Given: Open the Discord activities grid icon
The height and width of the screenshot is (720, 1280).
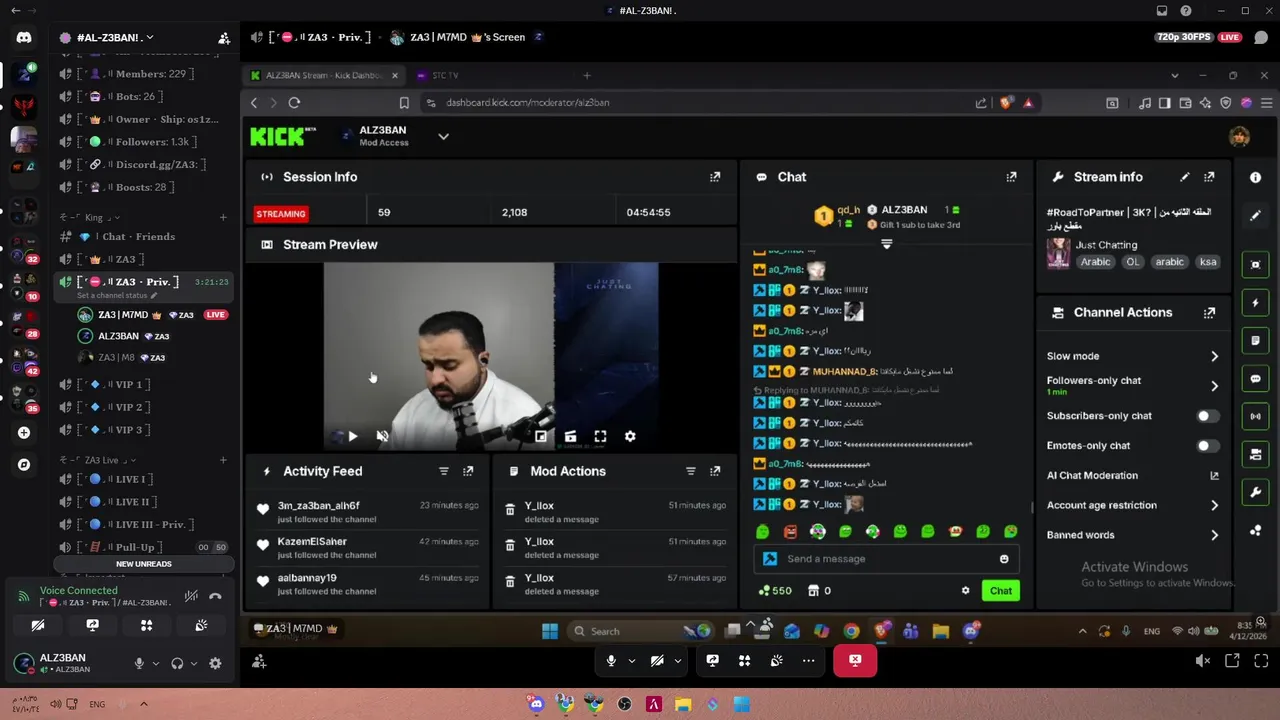Looking at the screenshot, I should click(146, 625).
